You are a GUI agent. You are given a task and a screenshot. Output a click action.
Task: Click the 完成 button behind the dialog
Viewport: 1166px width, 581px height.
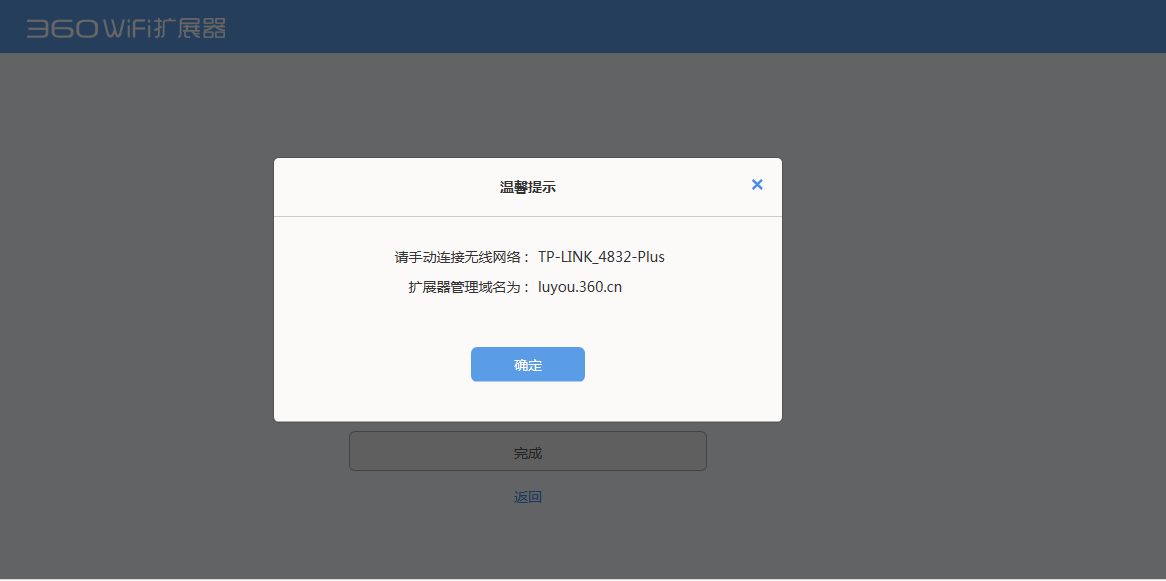(x=527, y=452)
